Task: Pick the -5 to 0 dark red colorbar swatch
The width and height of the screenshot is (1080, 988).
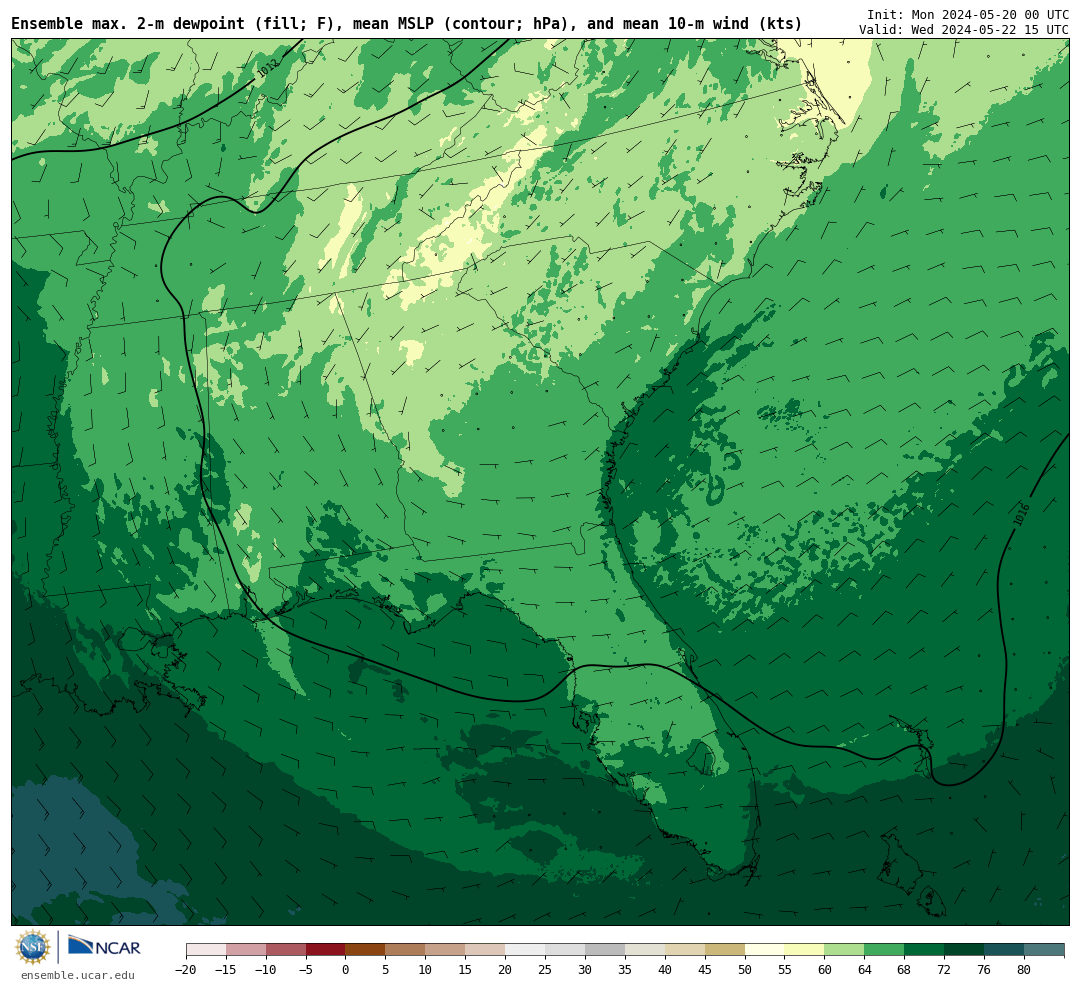Action: tap(326, 950)
